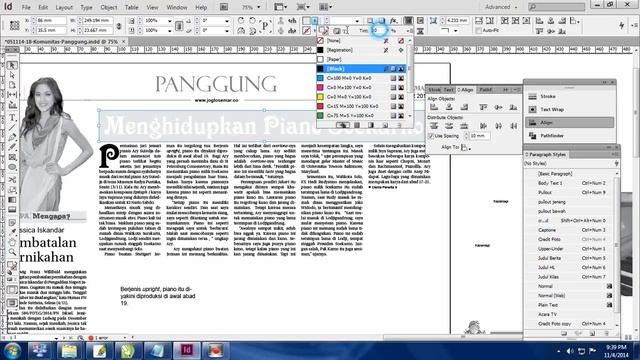
Task: Select the Rectangle Frame tool
Action: 12,157
